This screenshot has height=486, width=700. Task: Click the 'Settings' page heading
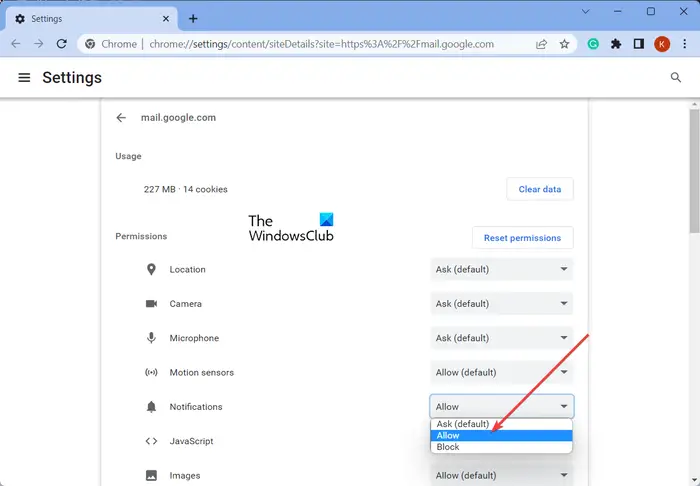coord(72,78)
